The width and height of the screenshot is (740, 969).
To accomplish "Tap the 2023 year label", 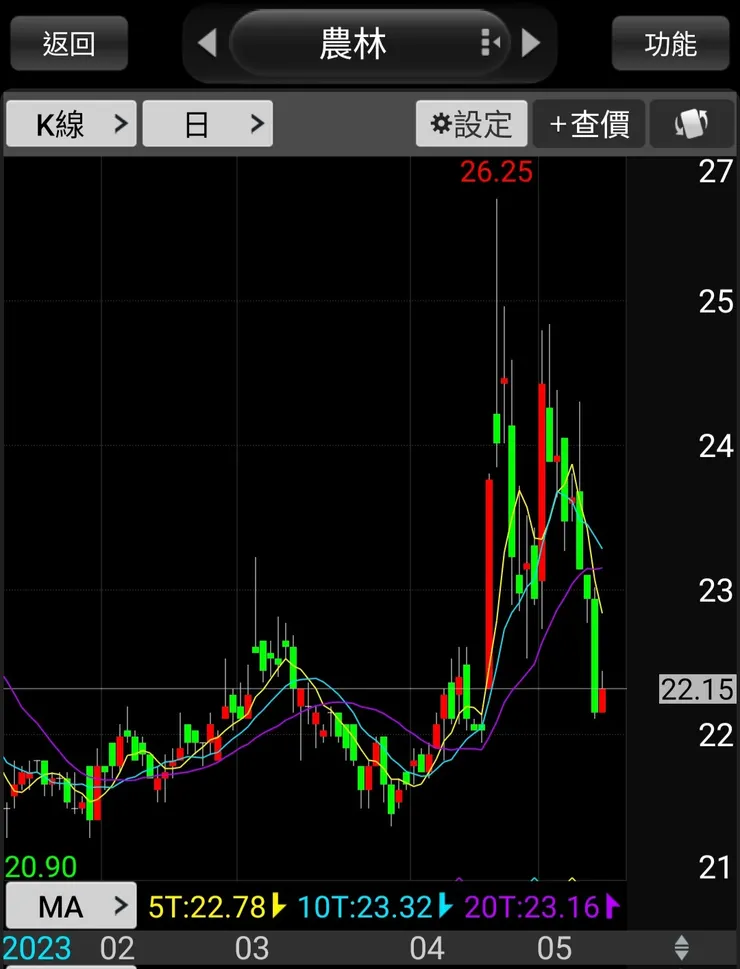I will [37, 948].
